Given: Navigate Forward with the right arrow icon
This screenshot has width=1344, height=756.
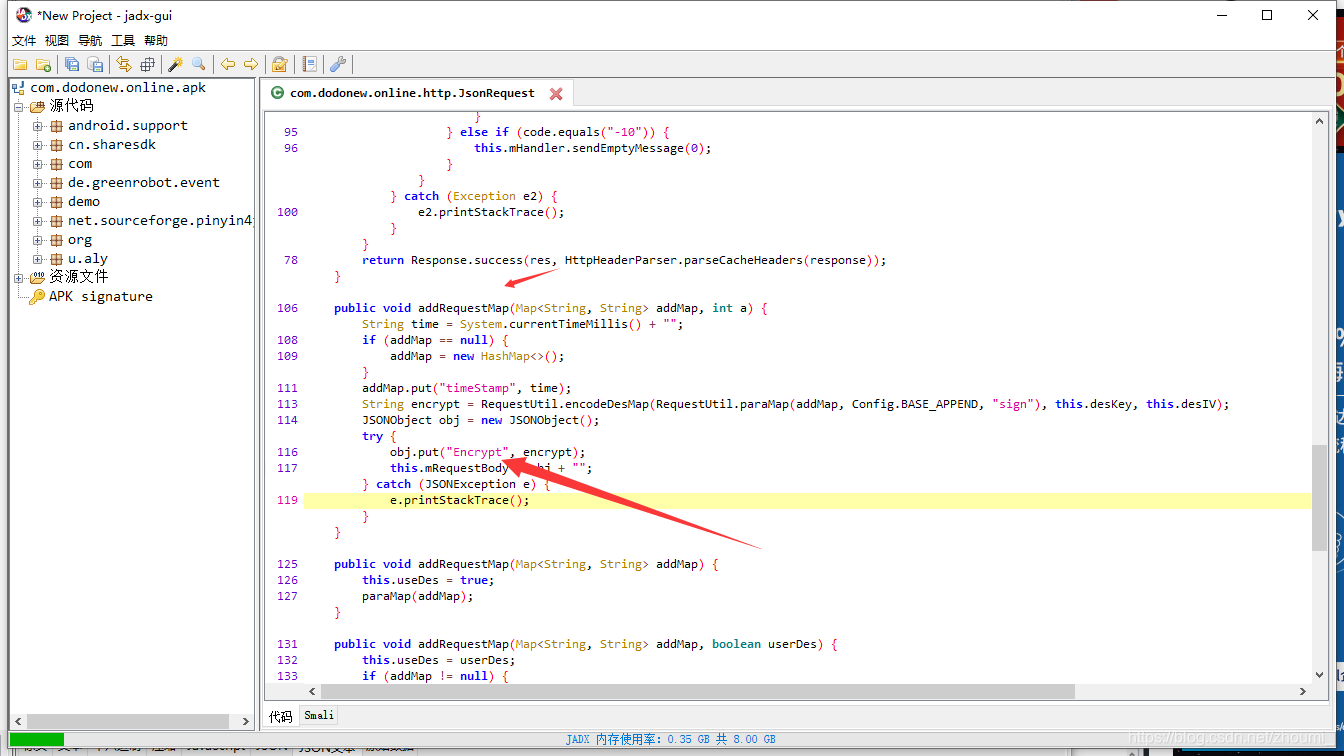Looking at the screenshot, I should point(251,64).
